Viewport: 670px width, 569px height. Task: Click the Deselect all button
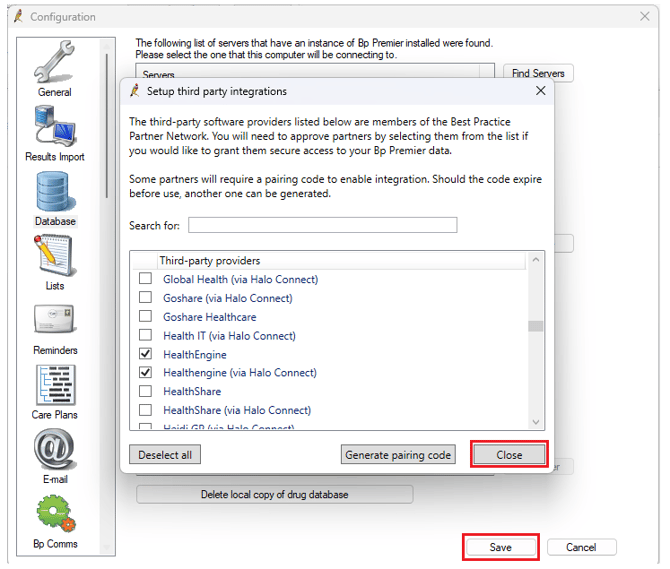point(165,455)
